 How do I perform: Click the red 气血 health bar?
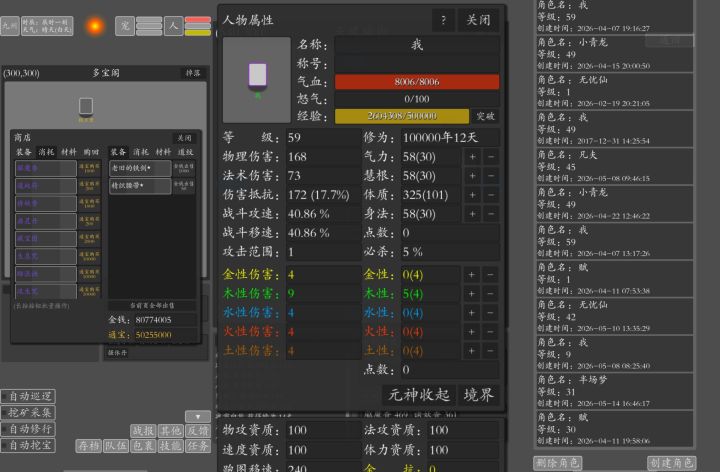(x=417, y=82)
